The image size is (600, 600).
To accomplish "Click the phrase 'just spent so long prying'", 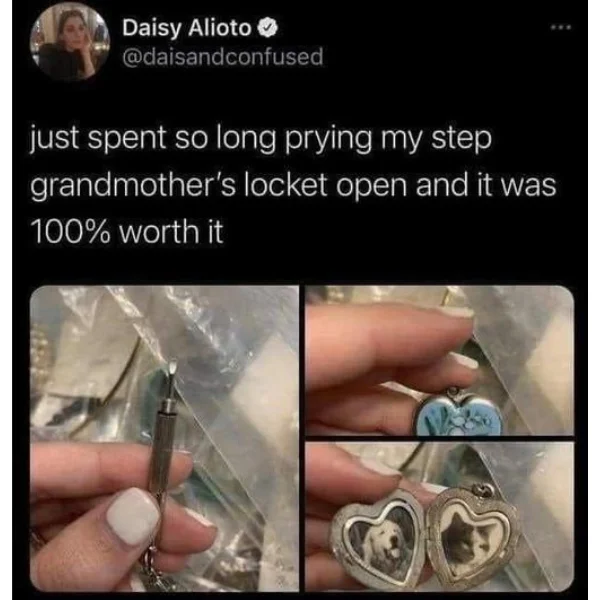I will [201, 139].
